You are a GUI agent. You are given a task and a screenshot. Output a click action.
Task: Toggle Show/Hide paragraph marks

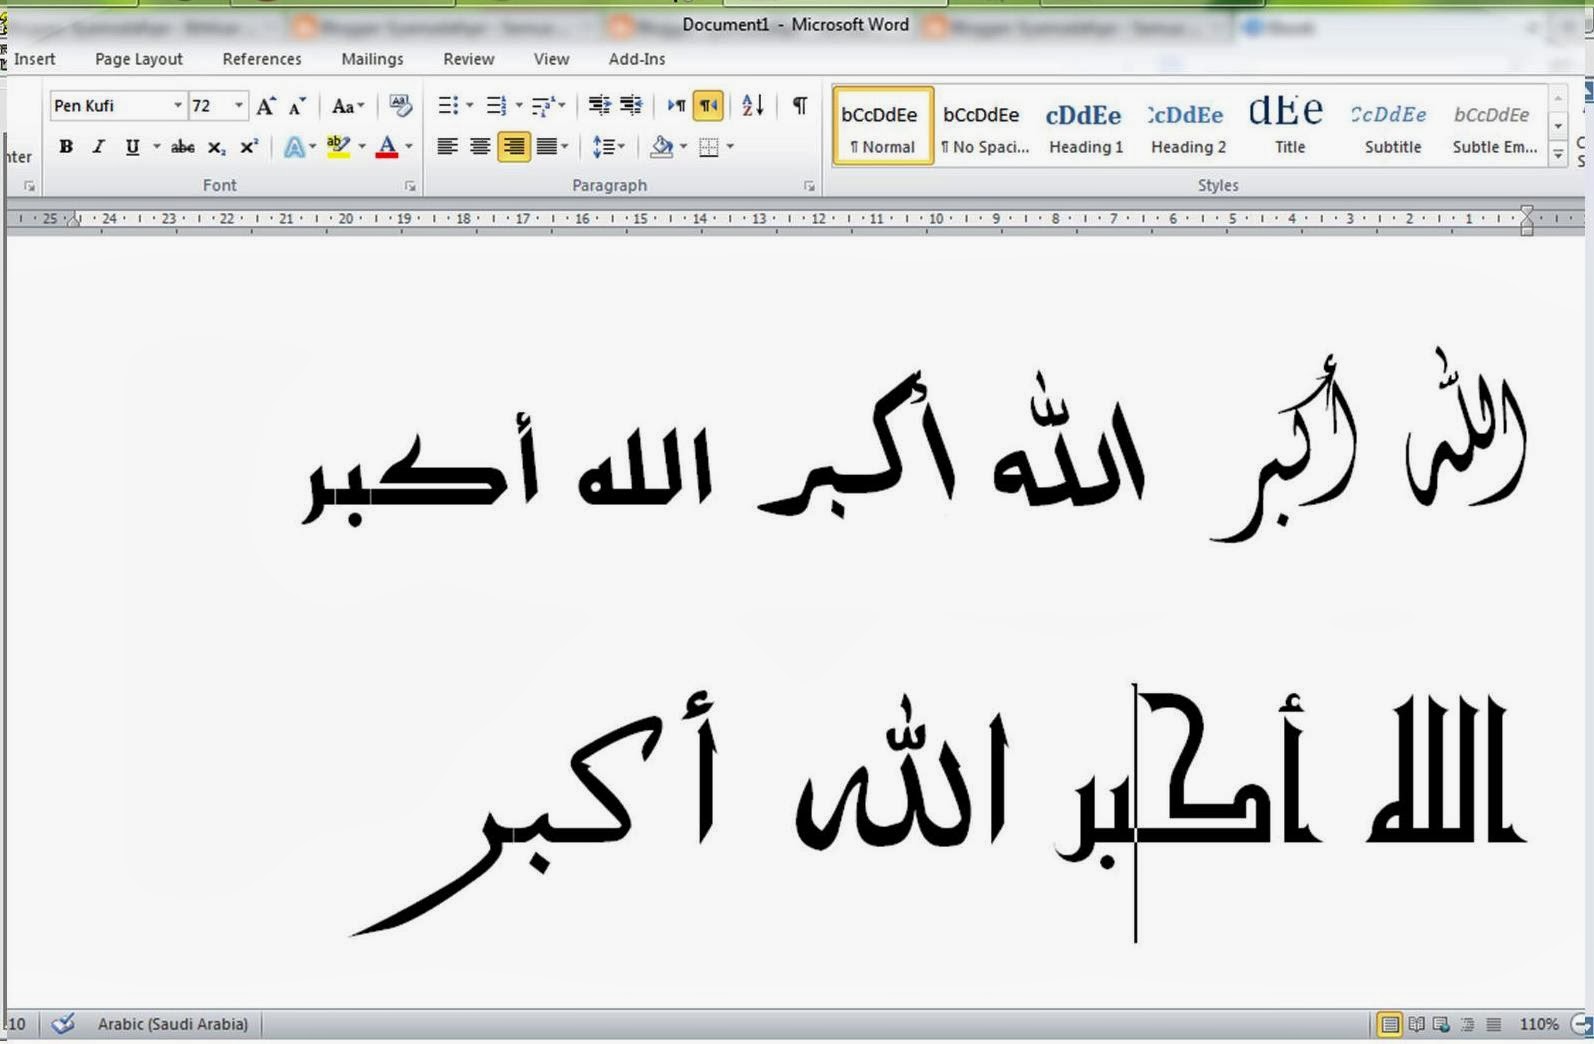click(x=800, y=105)
